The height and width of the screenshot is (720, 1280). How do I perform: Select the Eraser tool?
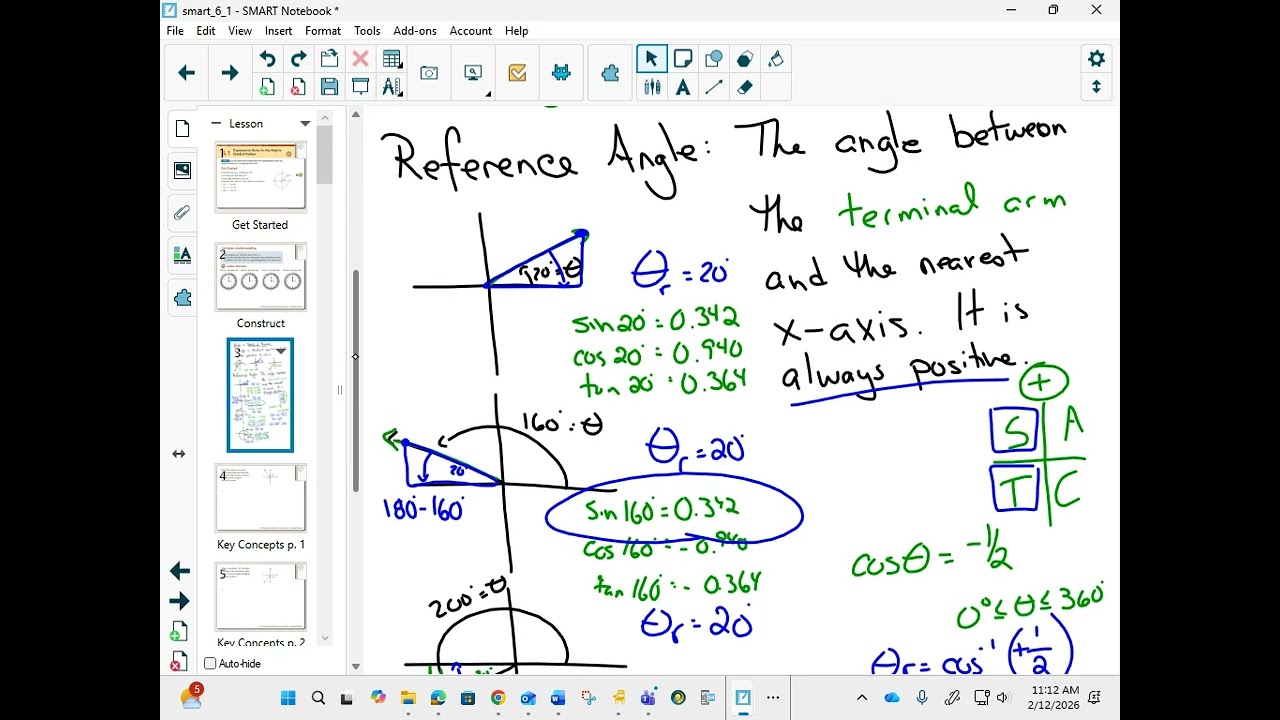[x=745, y=87]
